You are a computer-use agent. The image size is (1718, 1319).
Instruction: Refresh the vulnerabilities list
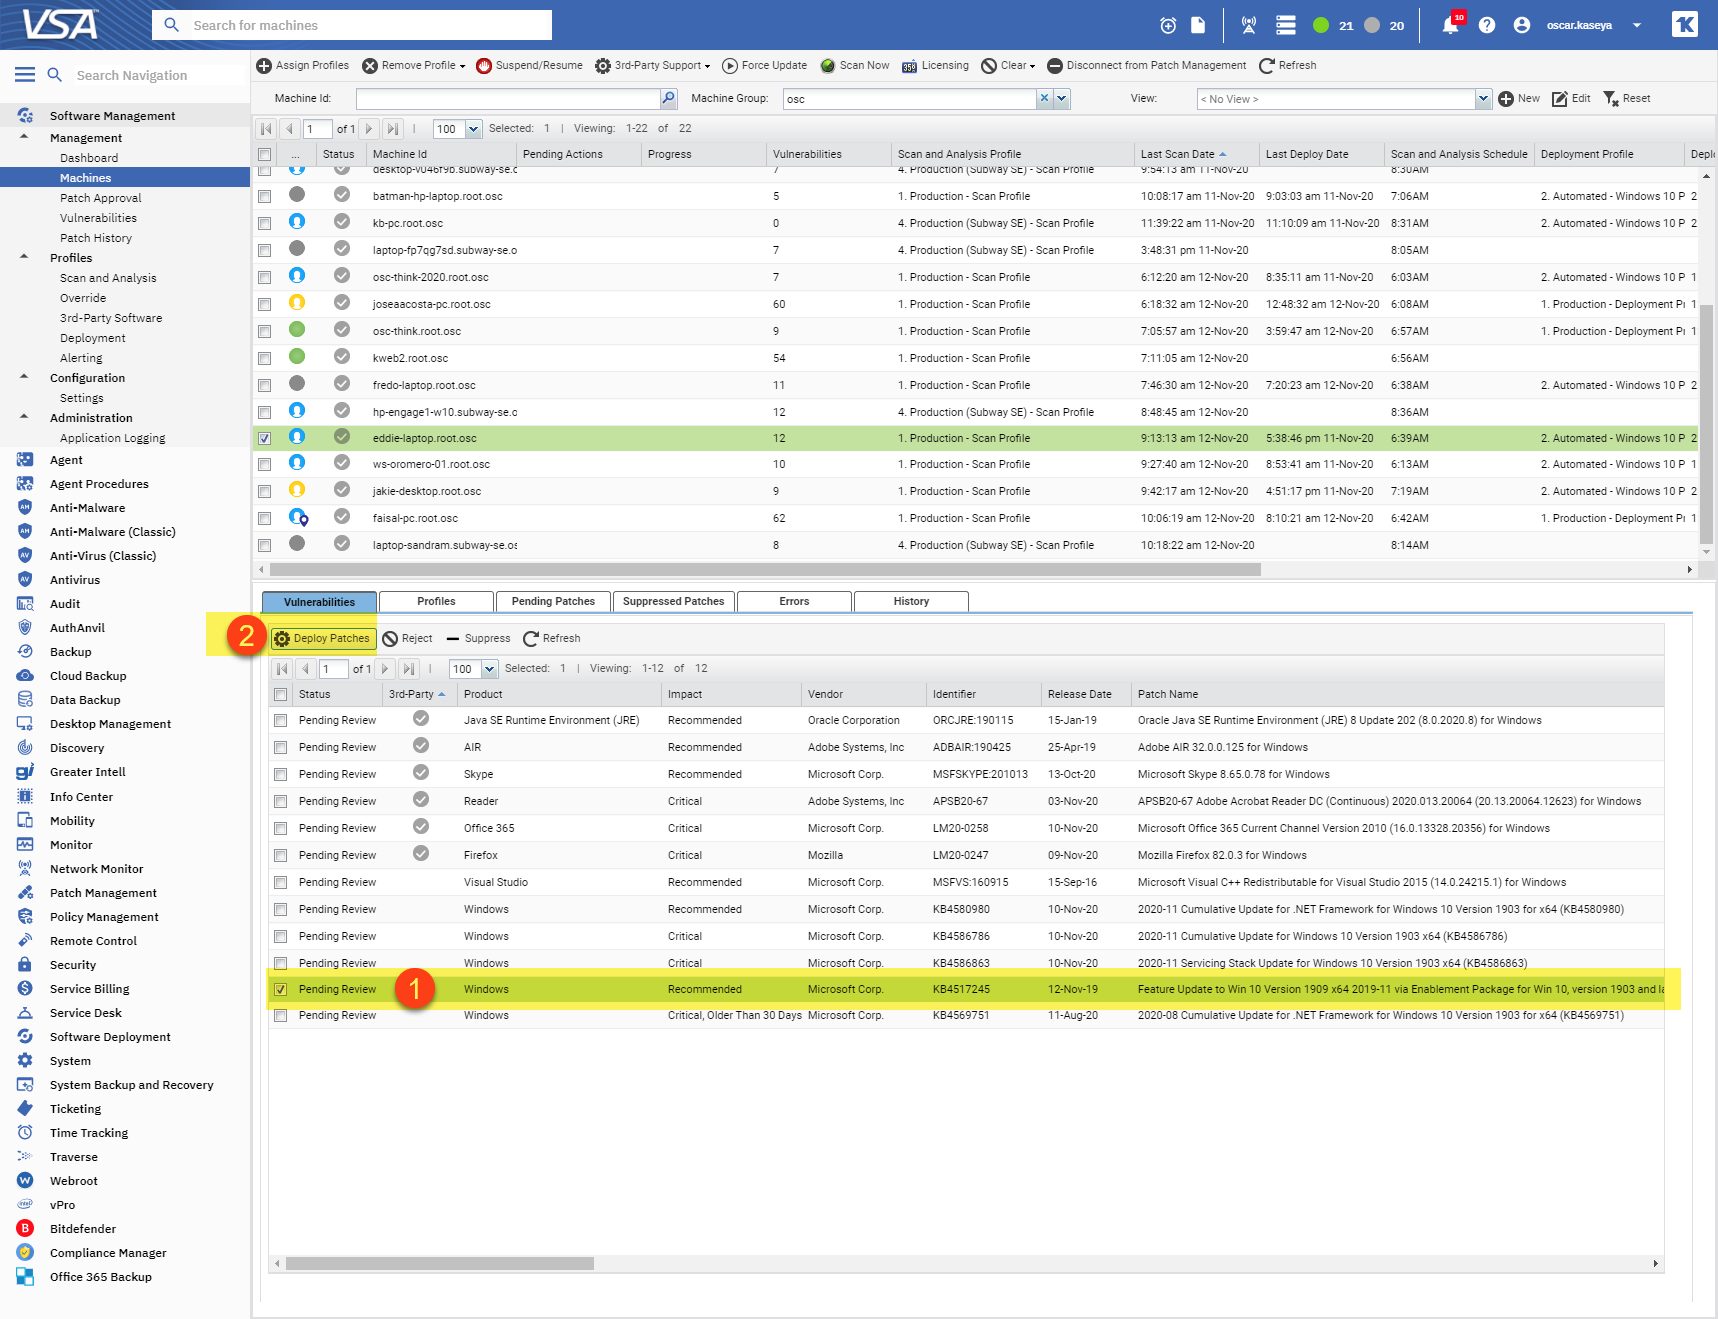pos(552,639)
